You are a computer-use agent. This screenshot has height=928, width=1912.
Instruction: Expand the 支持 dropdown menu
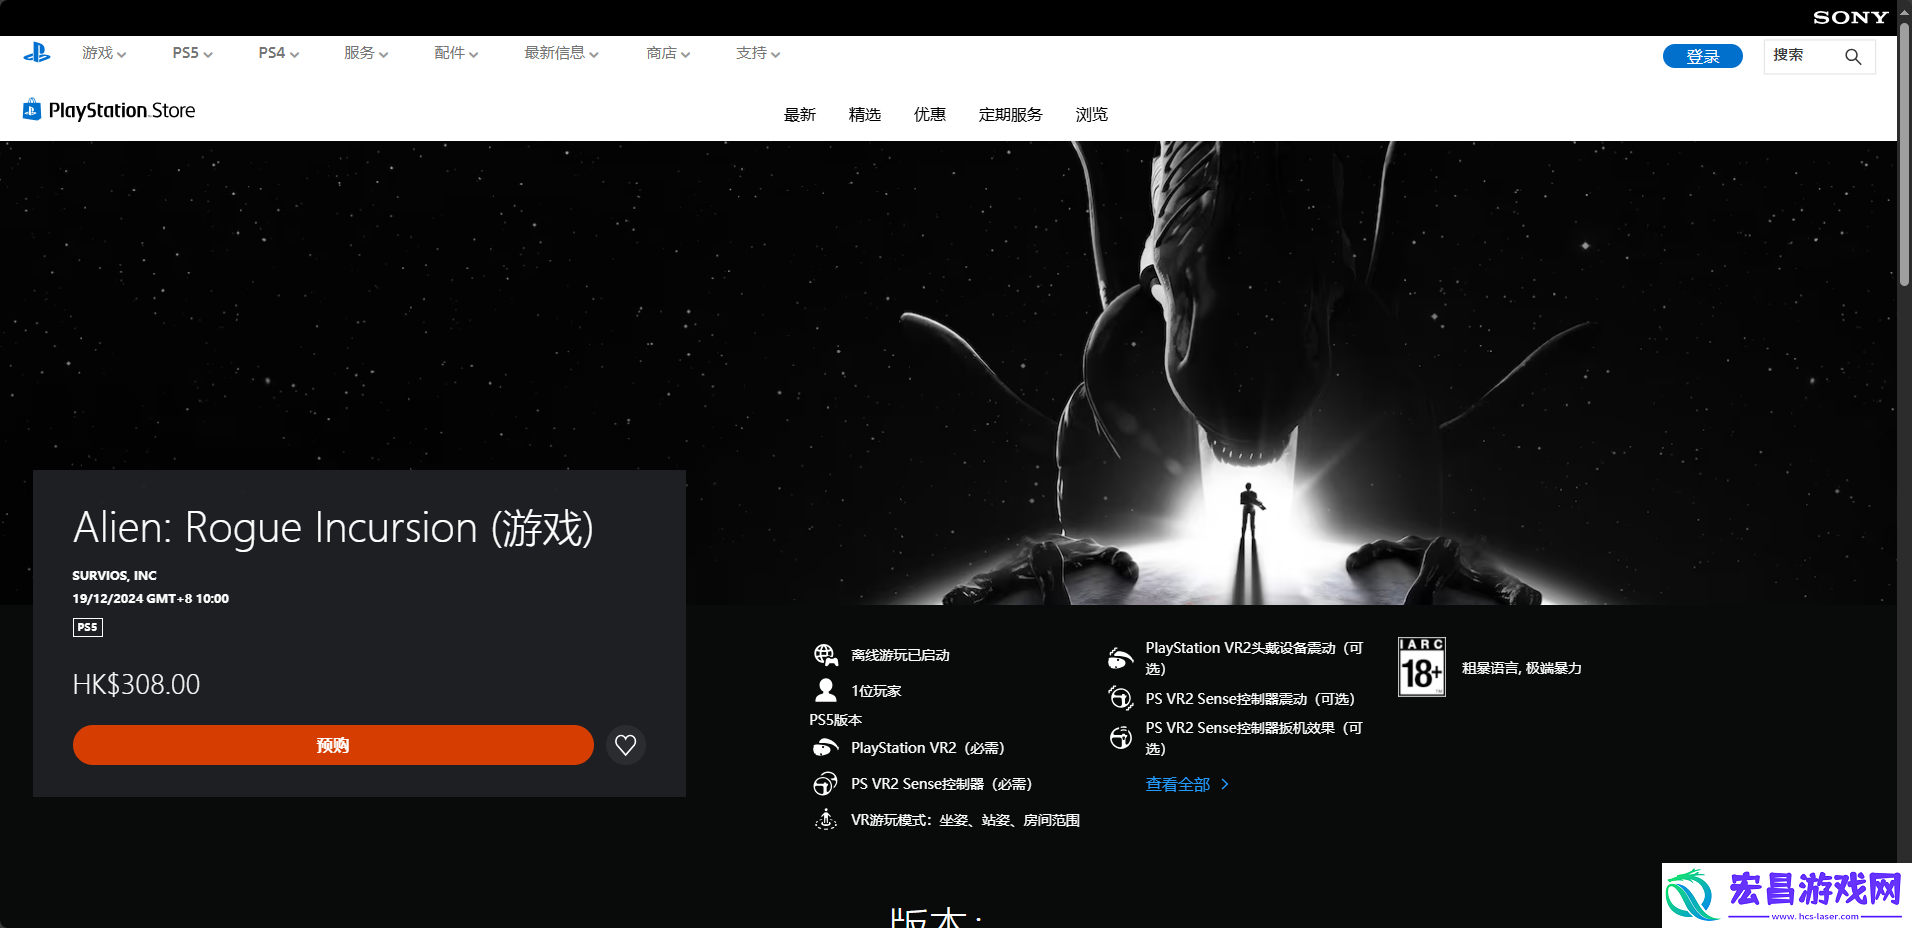click(758, 53)
